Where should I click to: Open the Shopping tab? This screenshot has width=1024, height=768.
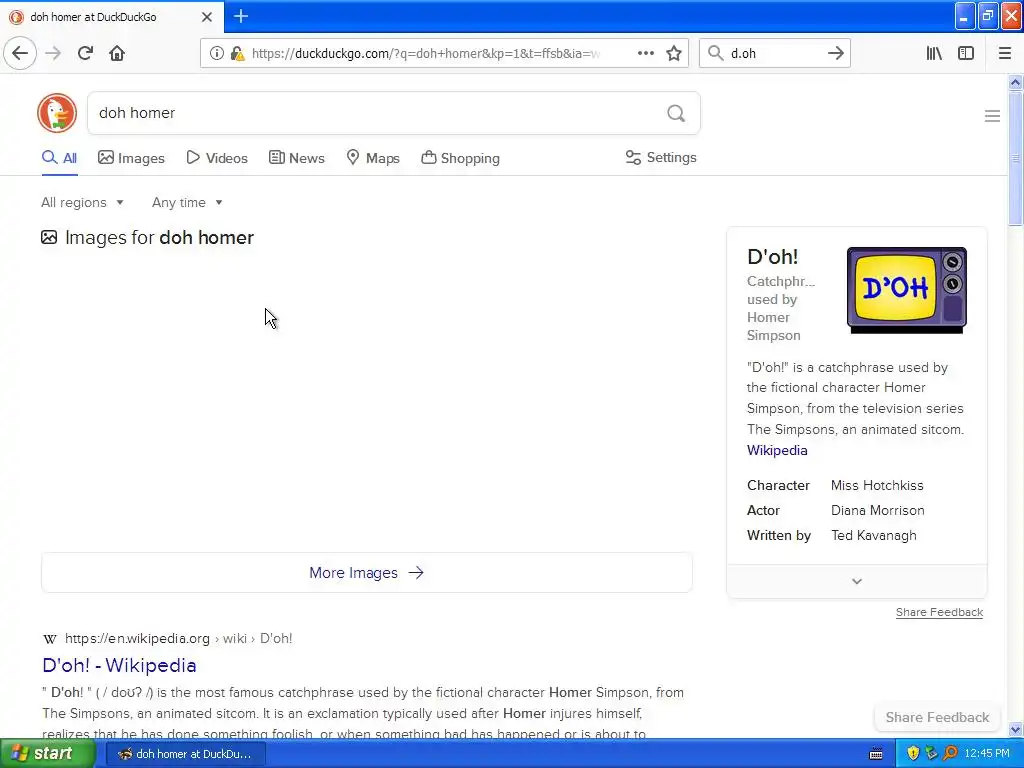[460, 158]
